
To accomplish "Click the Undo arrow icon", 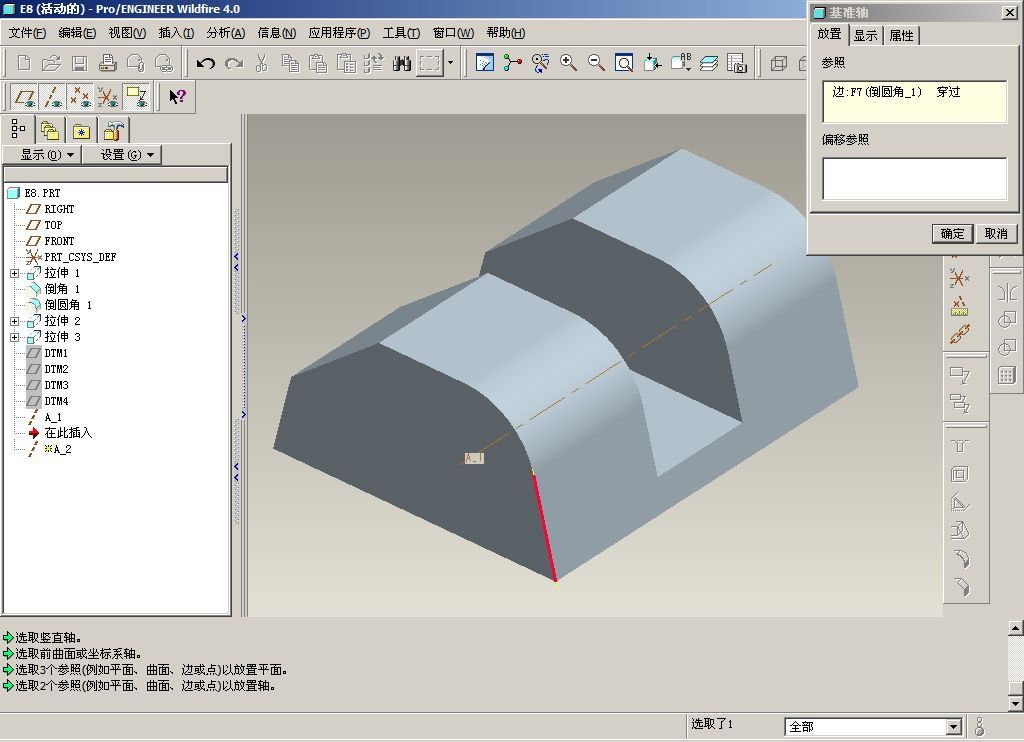I will [206, 63].
